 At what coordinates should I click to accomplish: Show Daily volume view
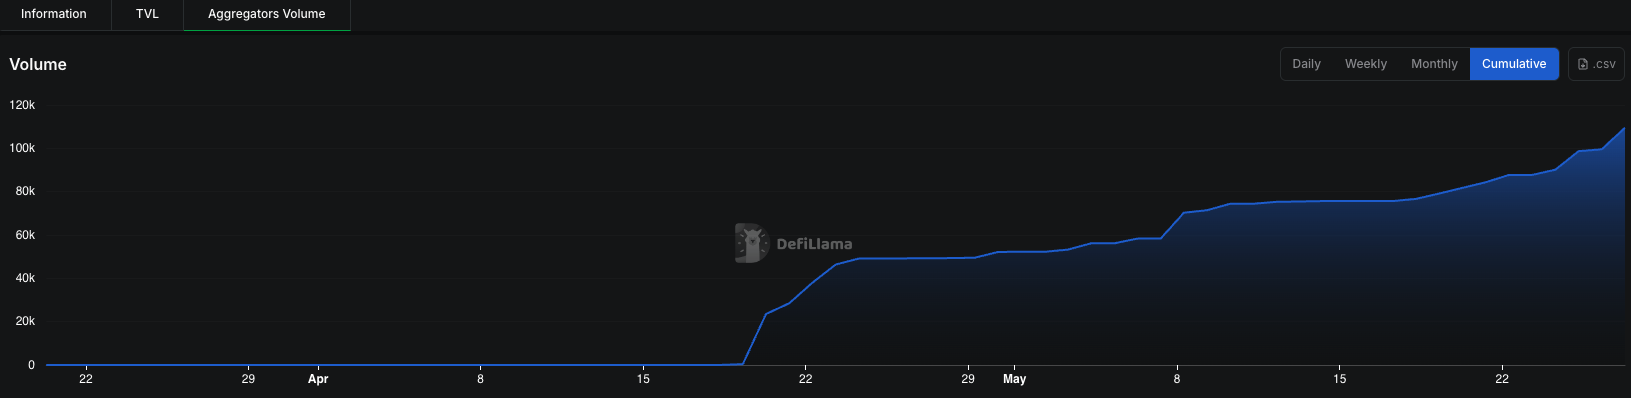(x=1306, y=64)
